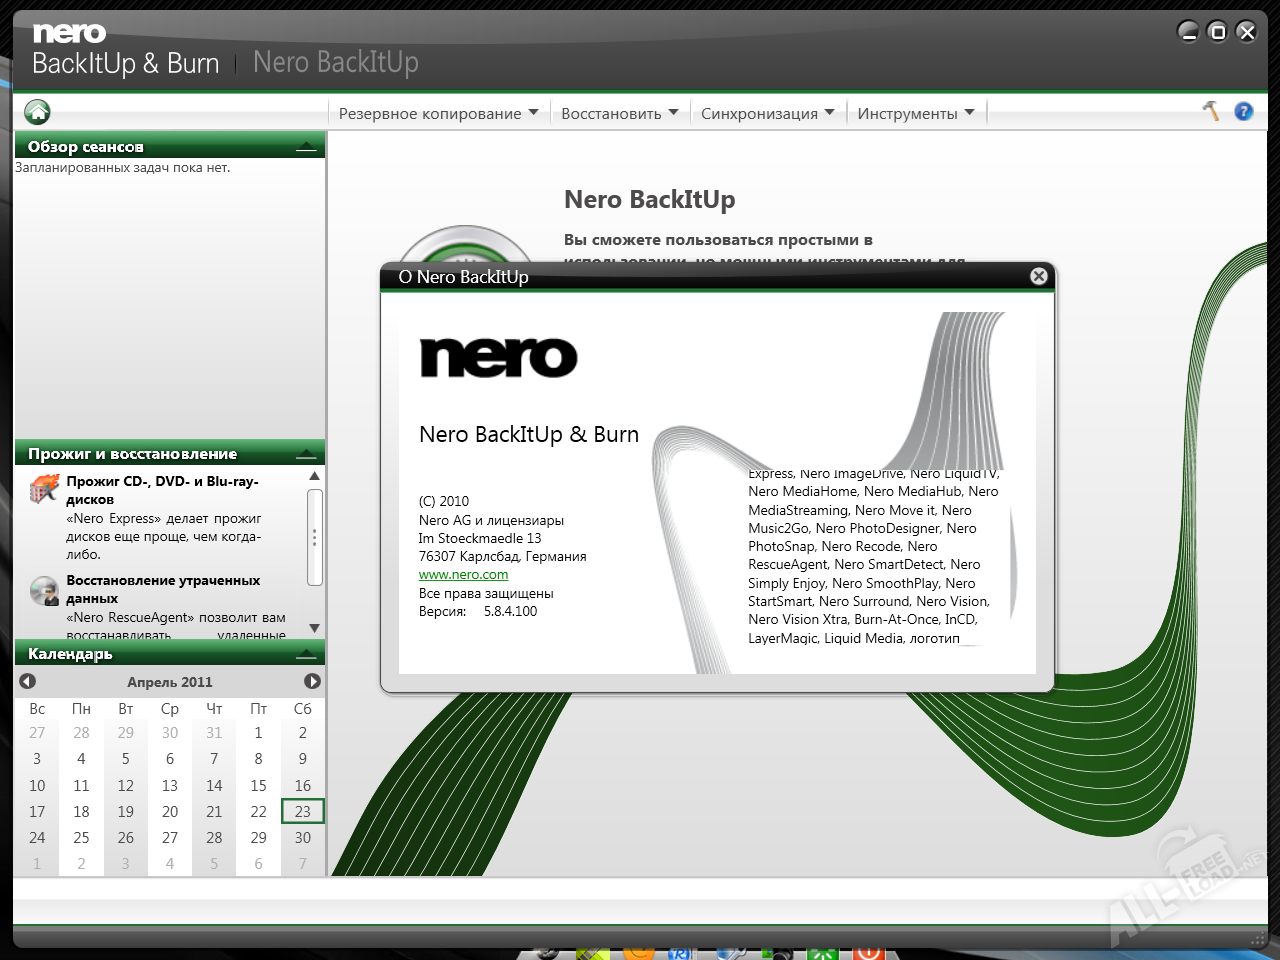
Task: Click the green Home icon
Action: [x=37, y=112]
